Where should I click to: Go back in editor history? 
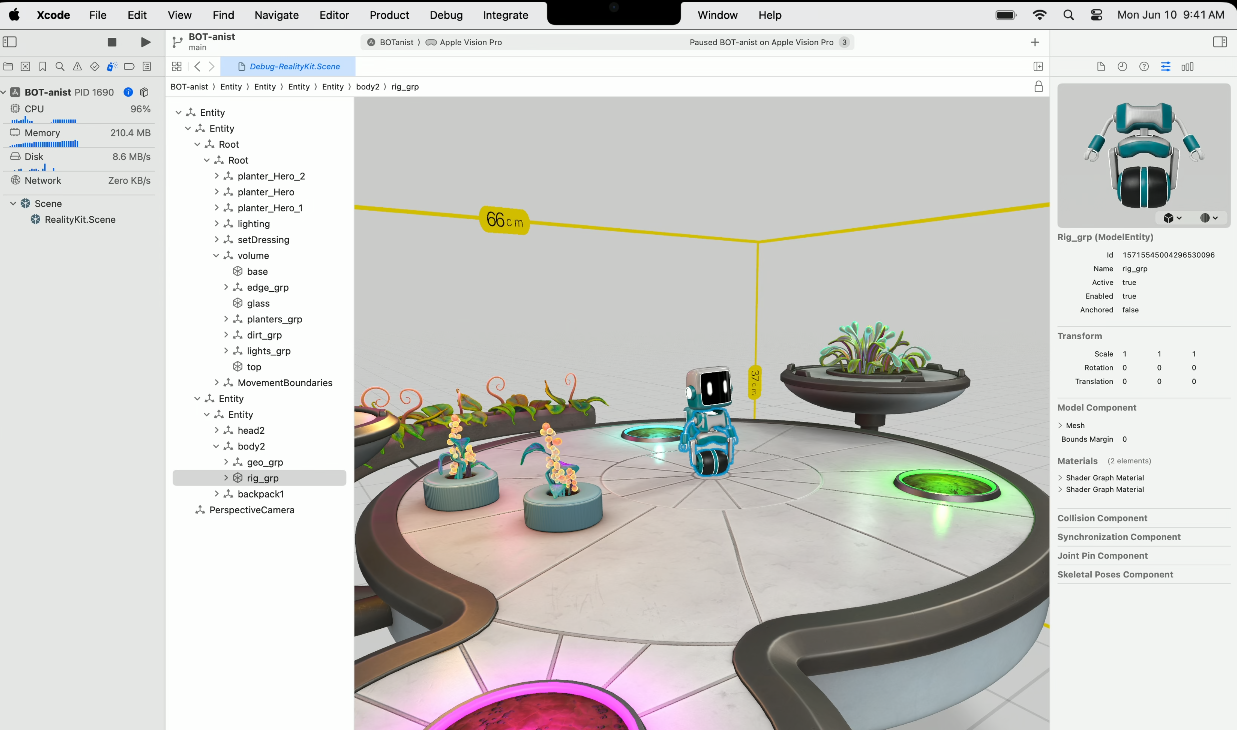click(197, 67)
